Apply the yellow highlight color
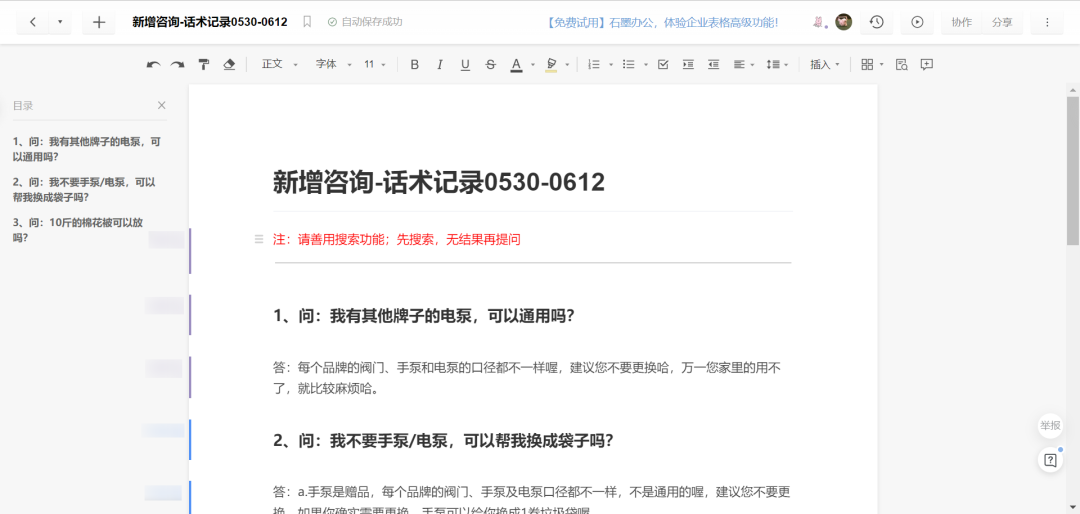 pos(551,65)
